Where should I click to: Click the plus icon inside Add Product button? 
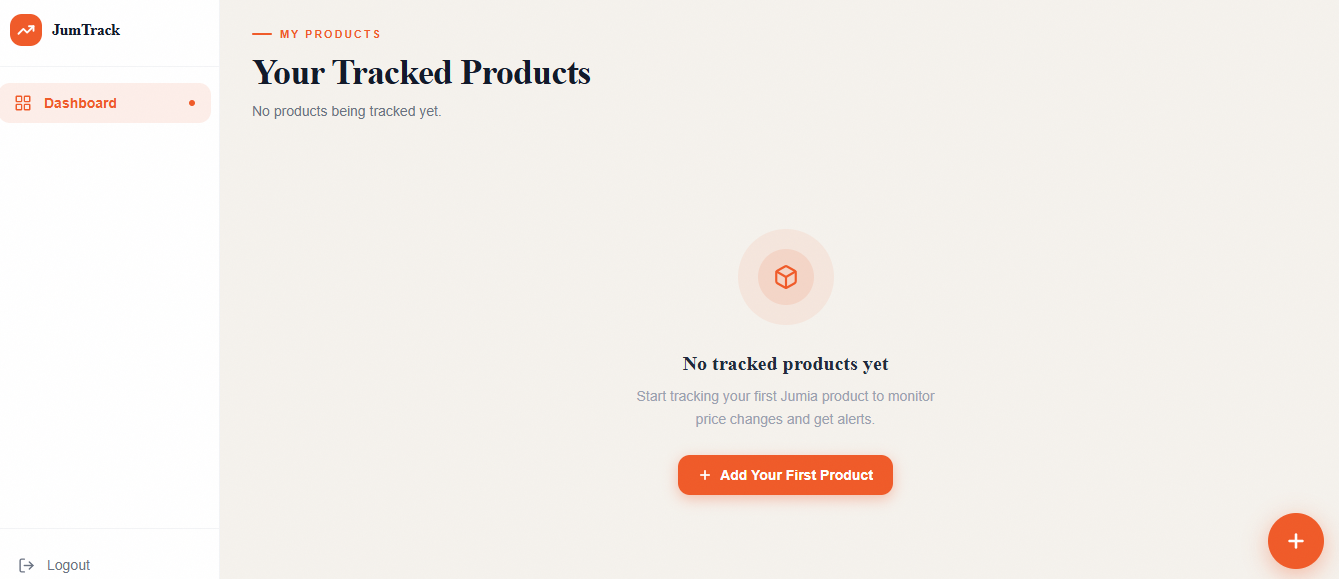point(705,475)
